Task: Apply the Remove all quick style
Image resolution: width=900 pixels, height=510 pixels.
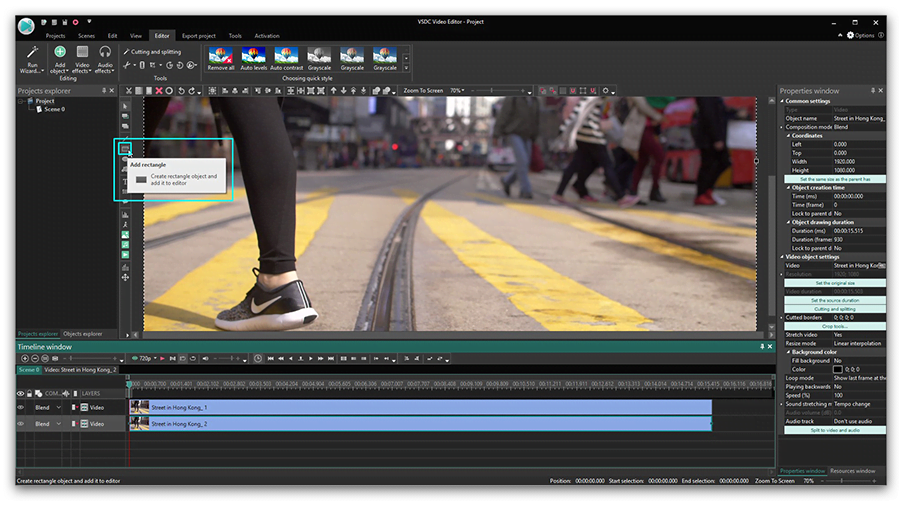Action: point(221,59)
